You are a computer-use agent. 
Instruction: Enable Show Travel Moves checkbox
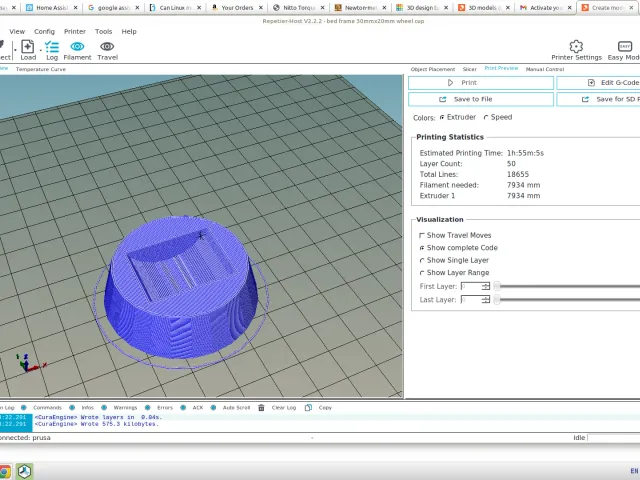click(422, 236)
